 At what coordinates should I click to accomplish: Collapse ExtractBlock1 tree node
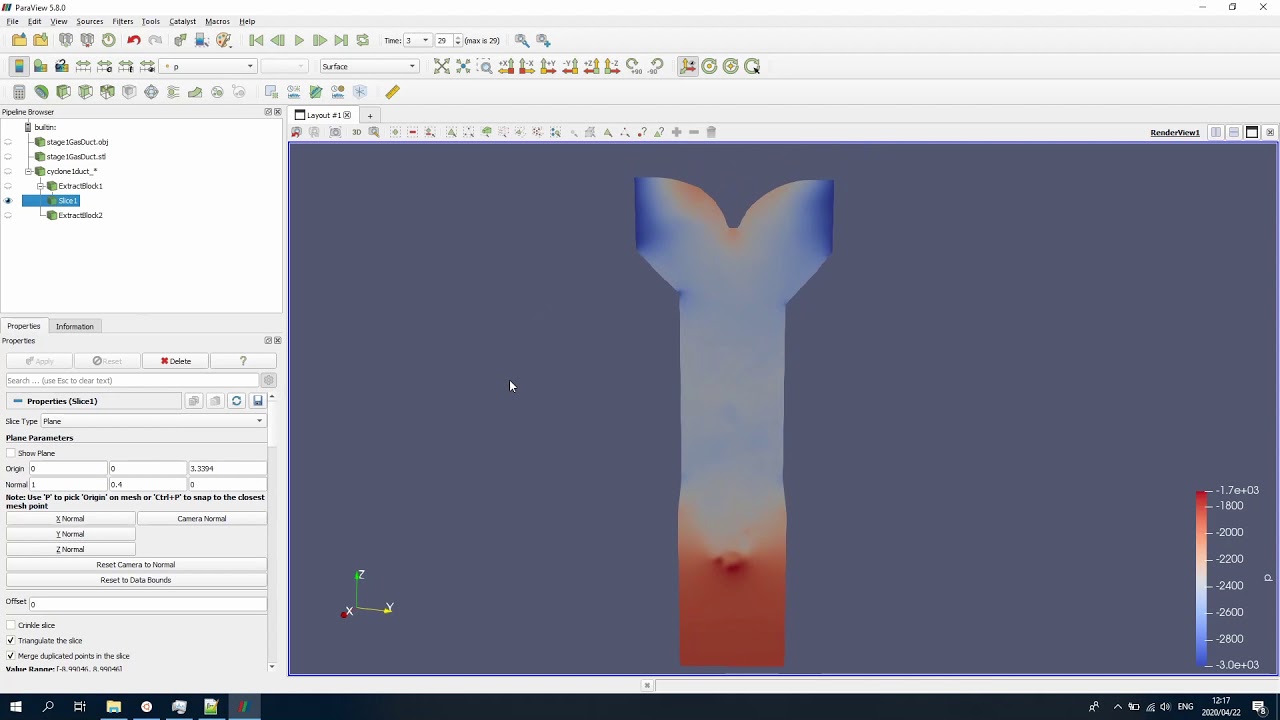coord(40,186)
